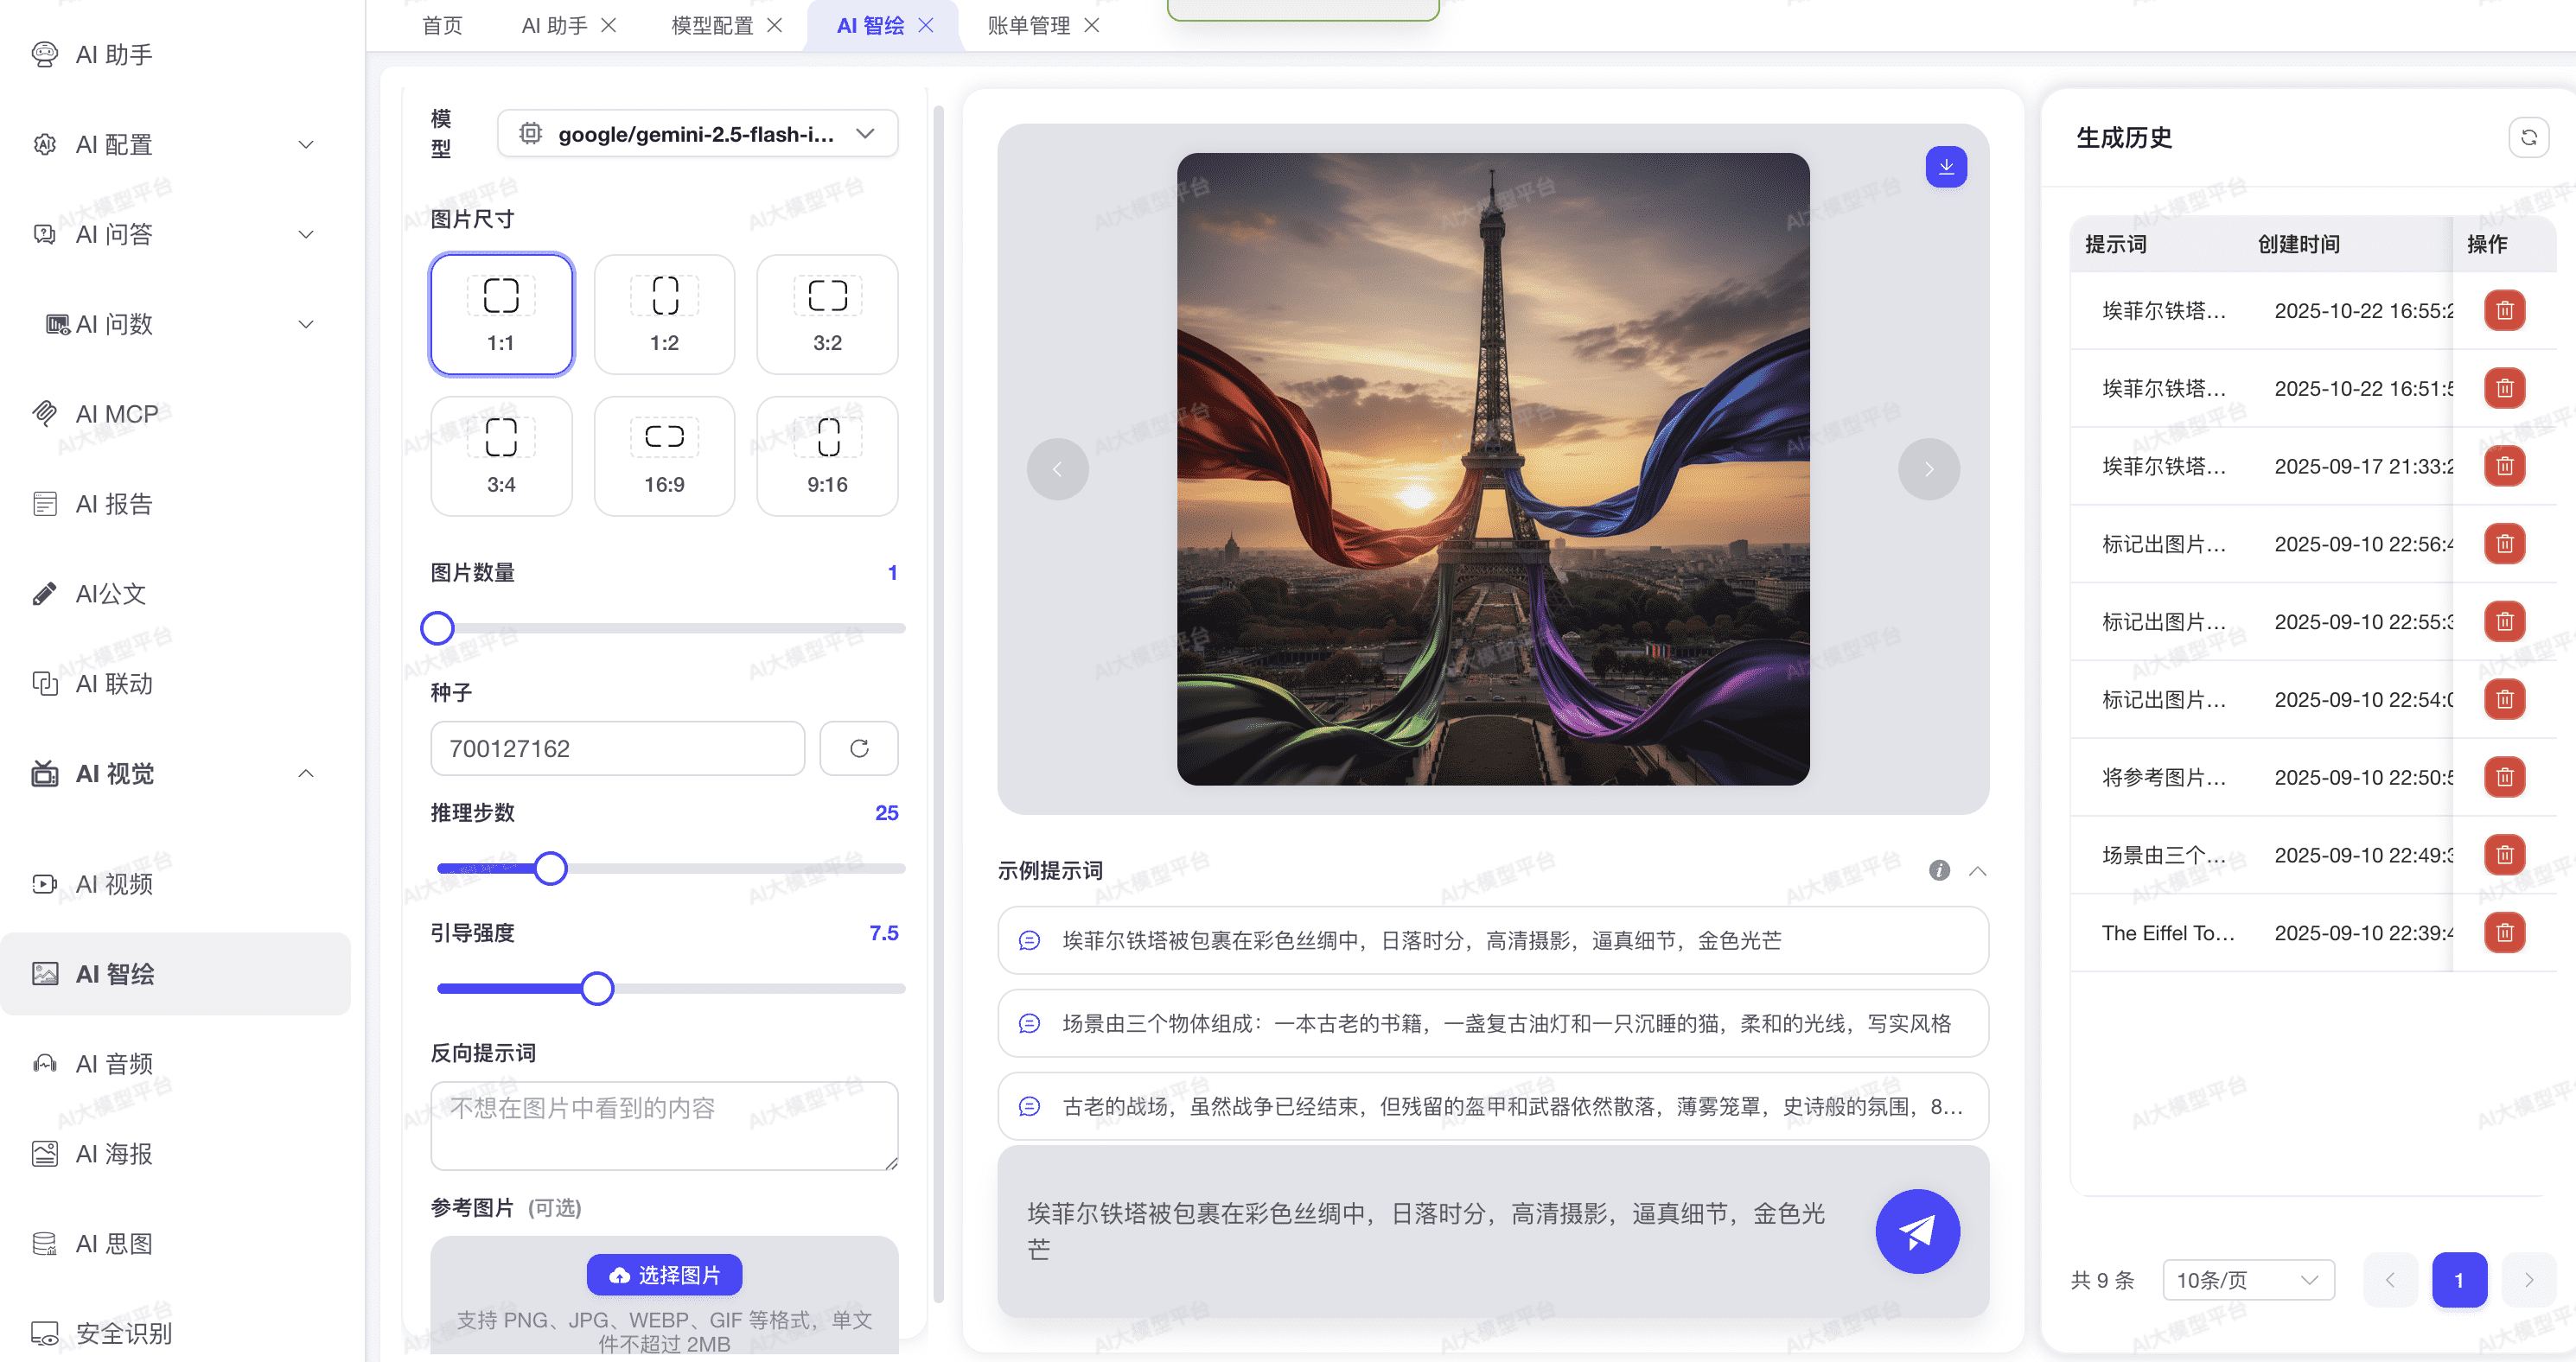Click the example prompt info icon
Screen dimensions: 2576x1362
click(1939, 870)
